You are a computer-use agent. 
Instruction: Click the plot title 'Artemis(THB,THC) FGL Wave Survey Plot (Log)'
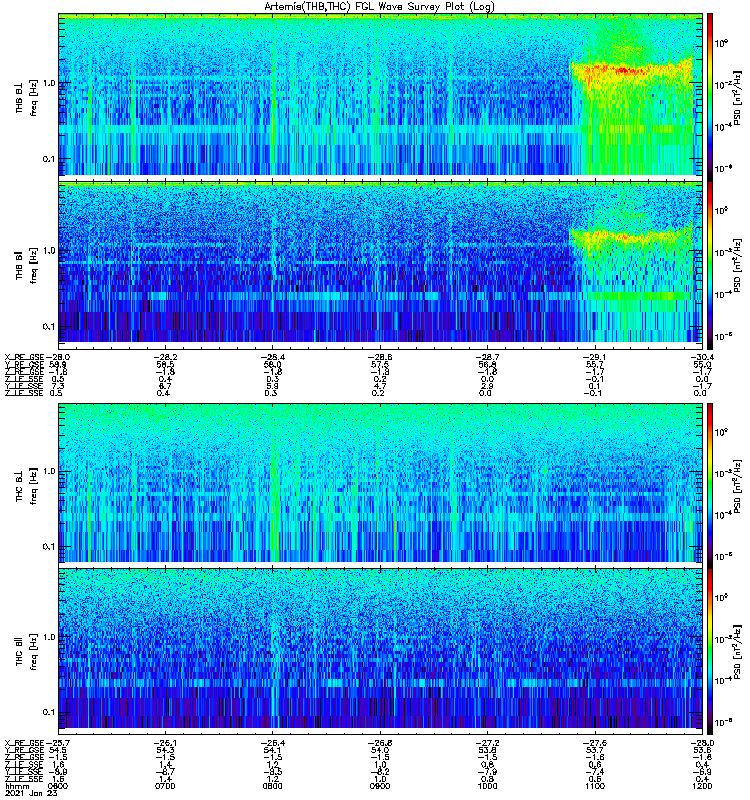coord(379,7)
